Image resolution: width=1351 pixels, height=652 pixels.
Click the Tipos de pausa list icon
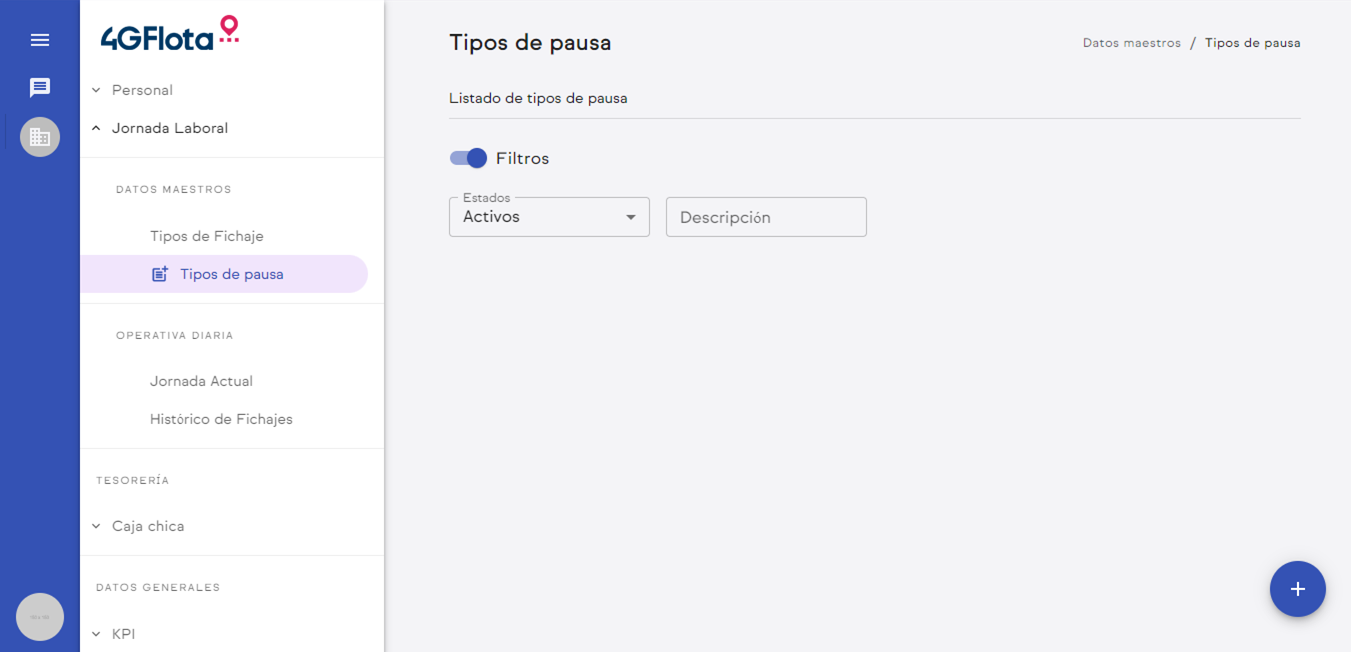pyautogui.click(x=160, y=274)
